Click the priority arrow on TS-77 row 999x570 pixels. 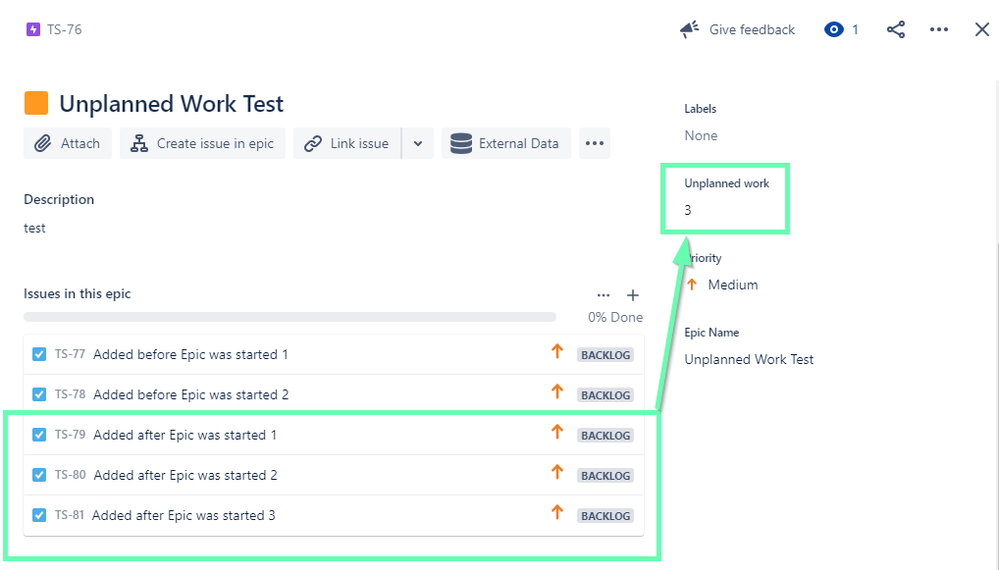[x=557, y=351]
